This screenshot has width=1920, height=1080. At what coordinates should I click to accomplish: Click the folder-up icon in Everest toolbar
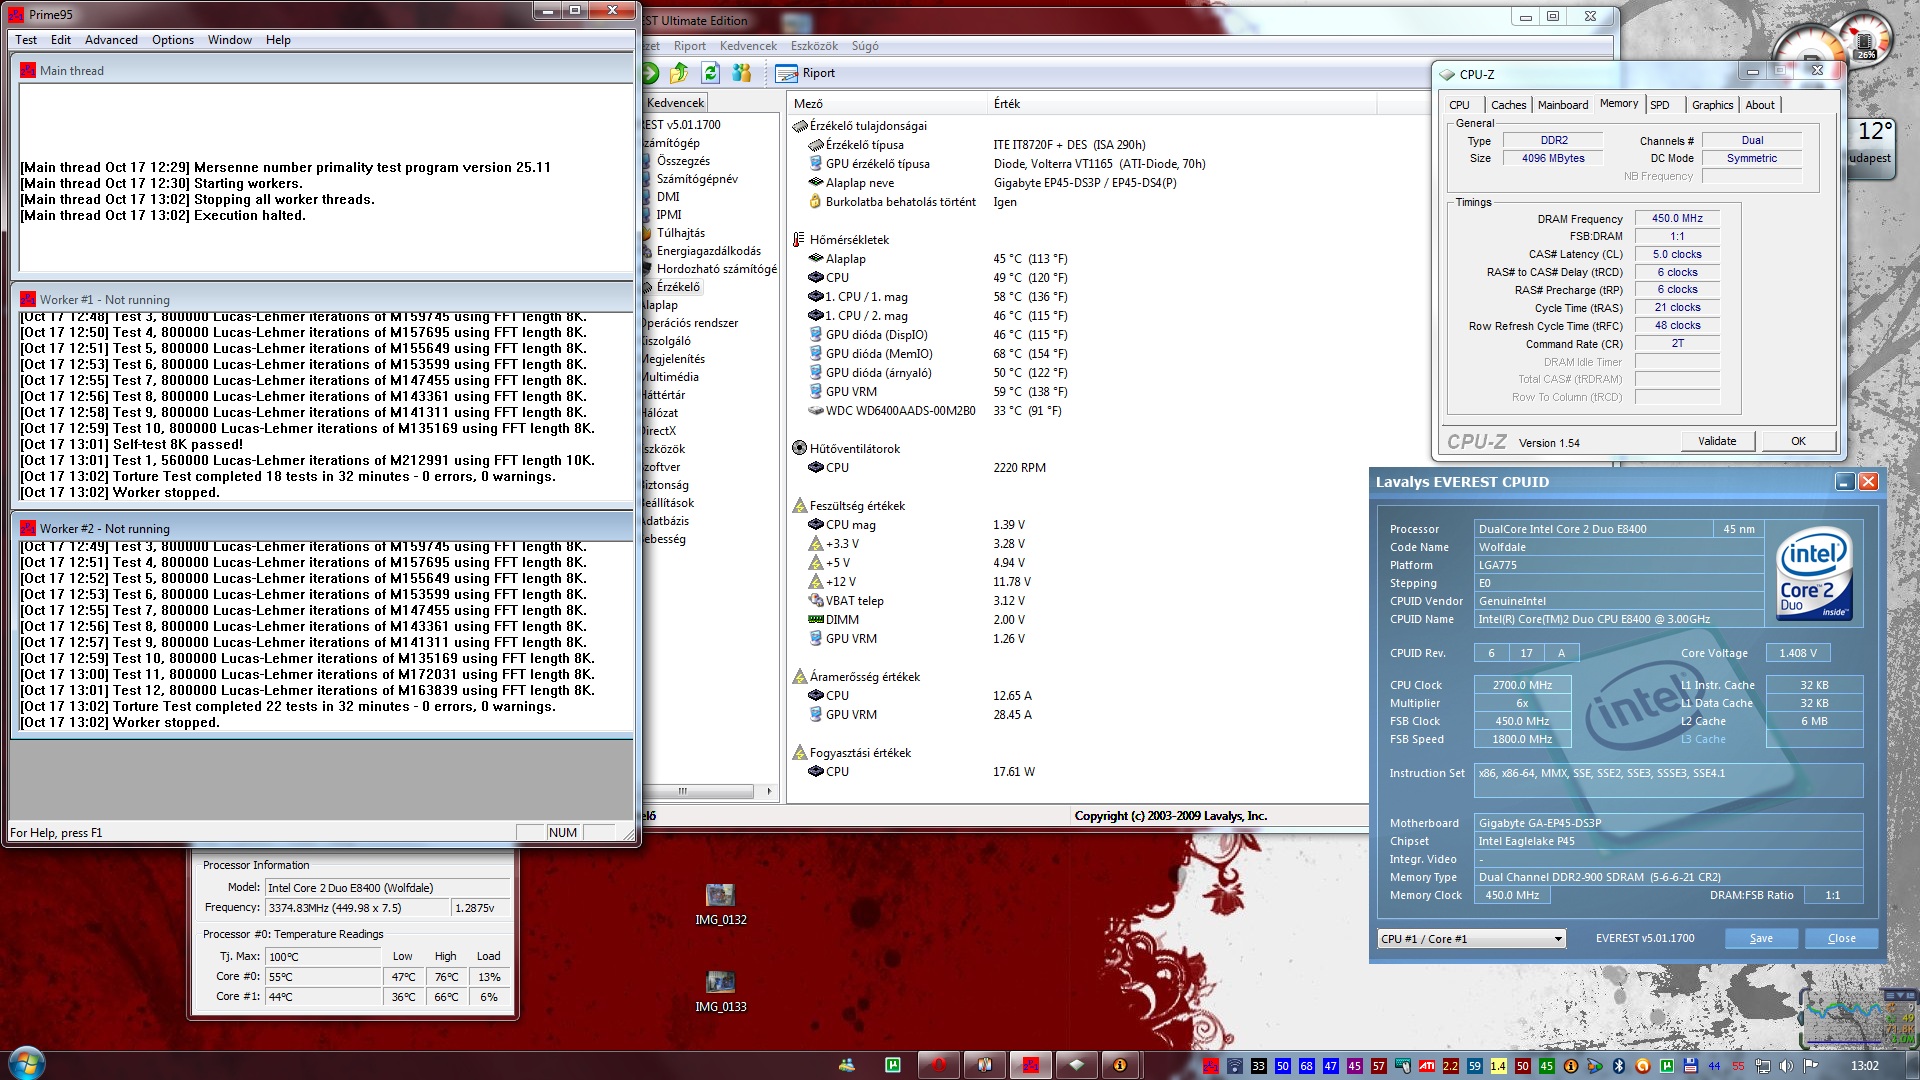point(680,73)
